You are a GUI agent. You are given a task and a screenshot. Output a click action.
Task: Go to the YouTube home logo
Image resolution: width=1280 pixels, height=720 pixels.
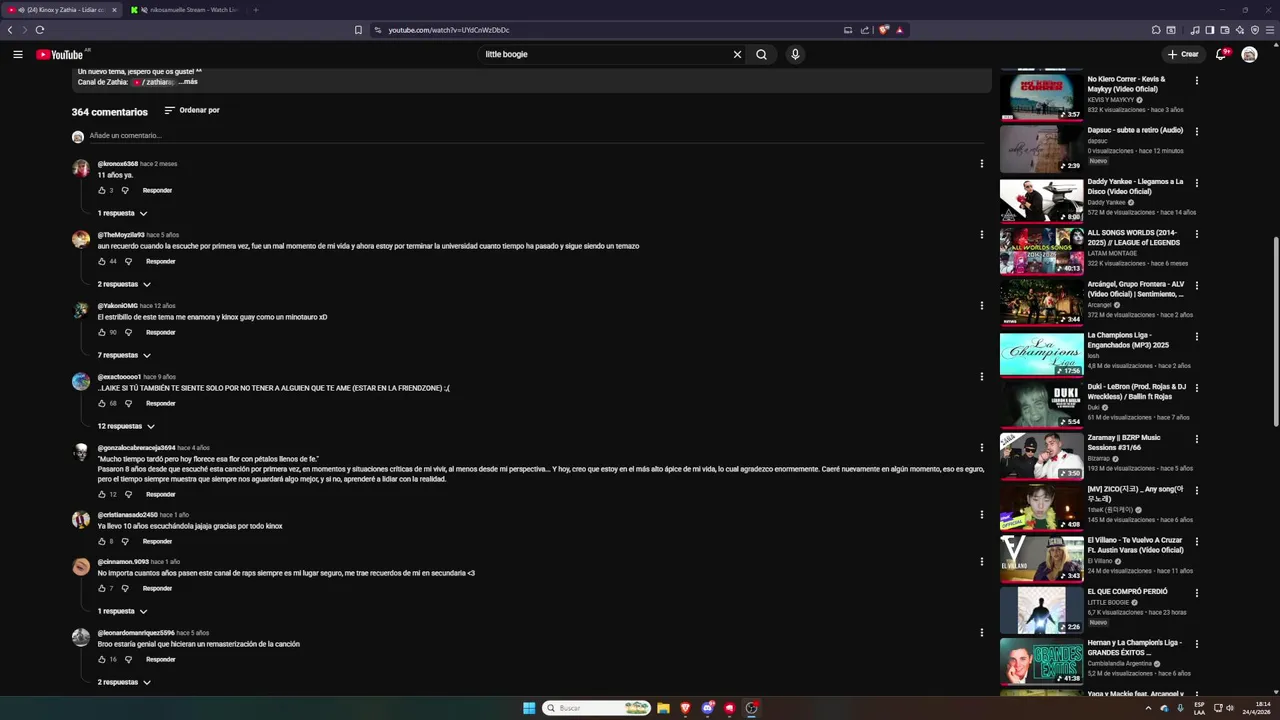click(x=60, y=54)
